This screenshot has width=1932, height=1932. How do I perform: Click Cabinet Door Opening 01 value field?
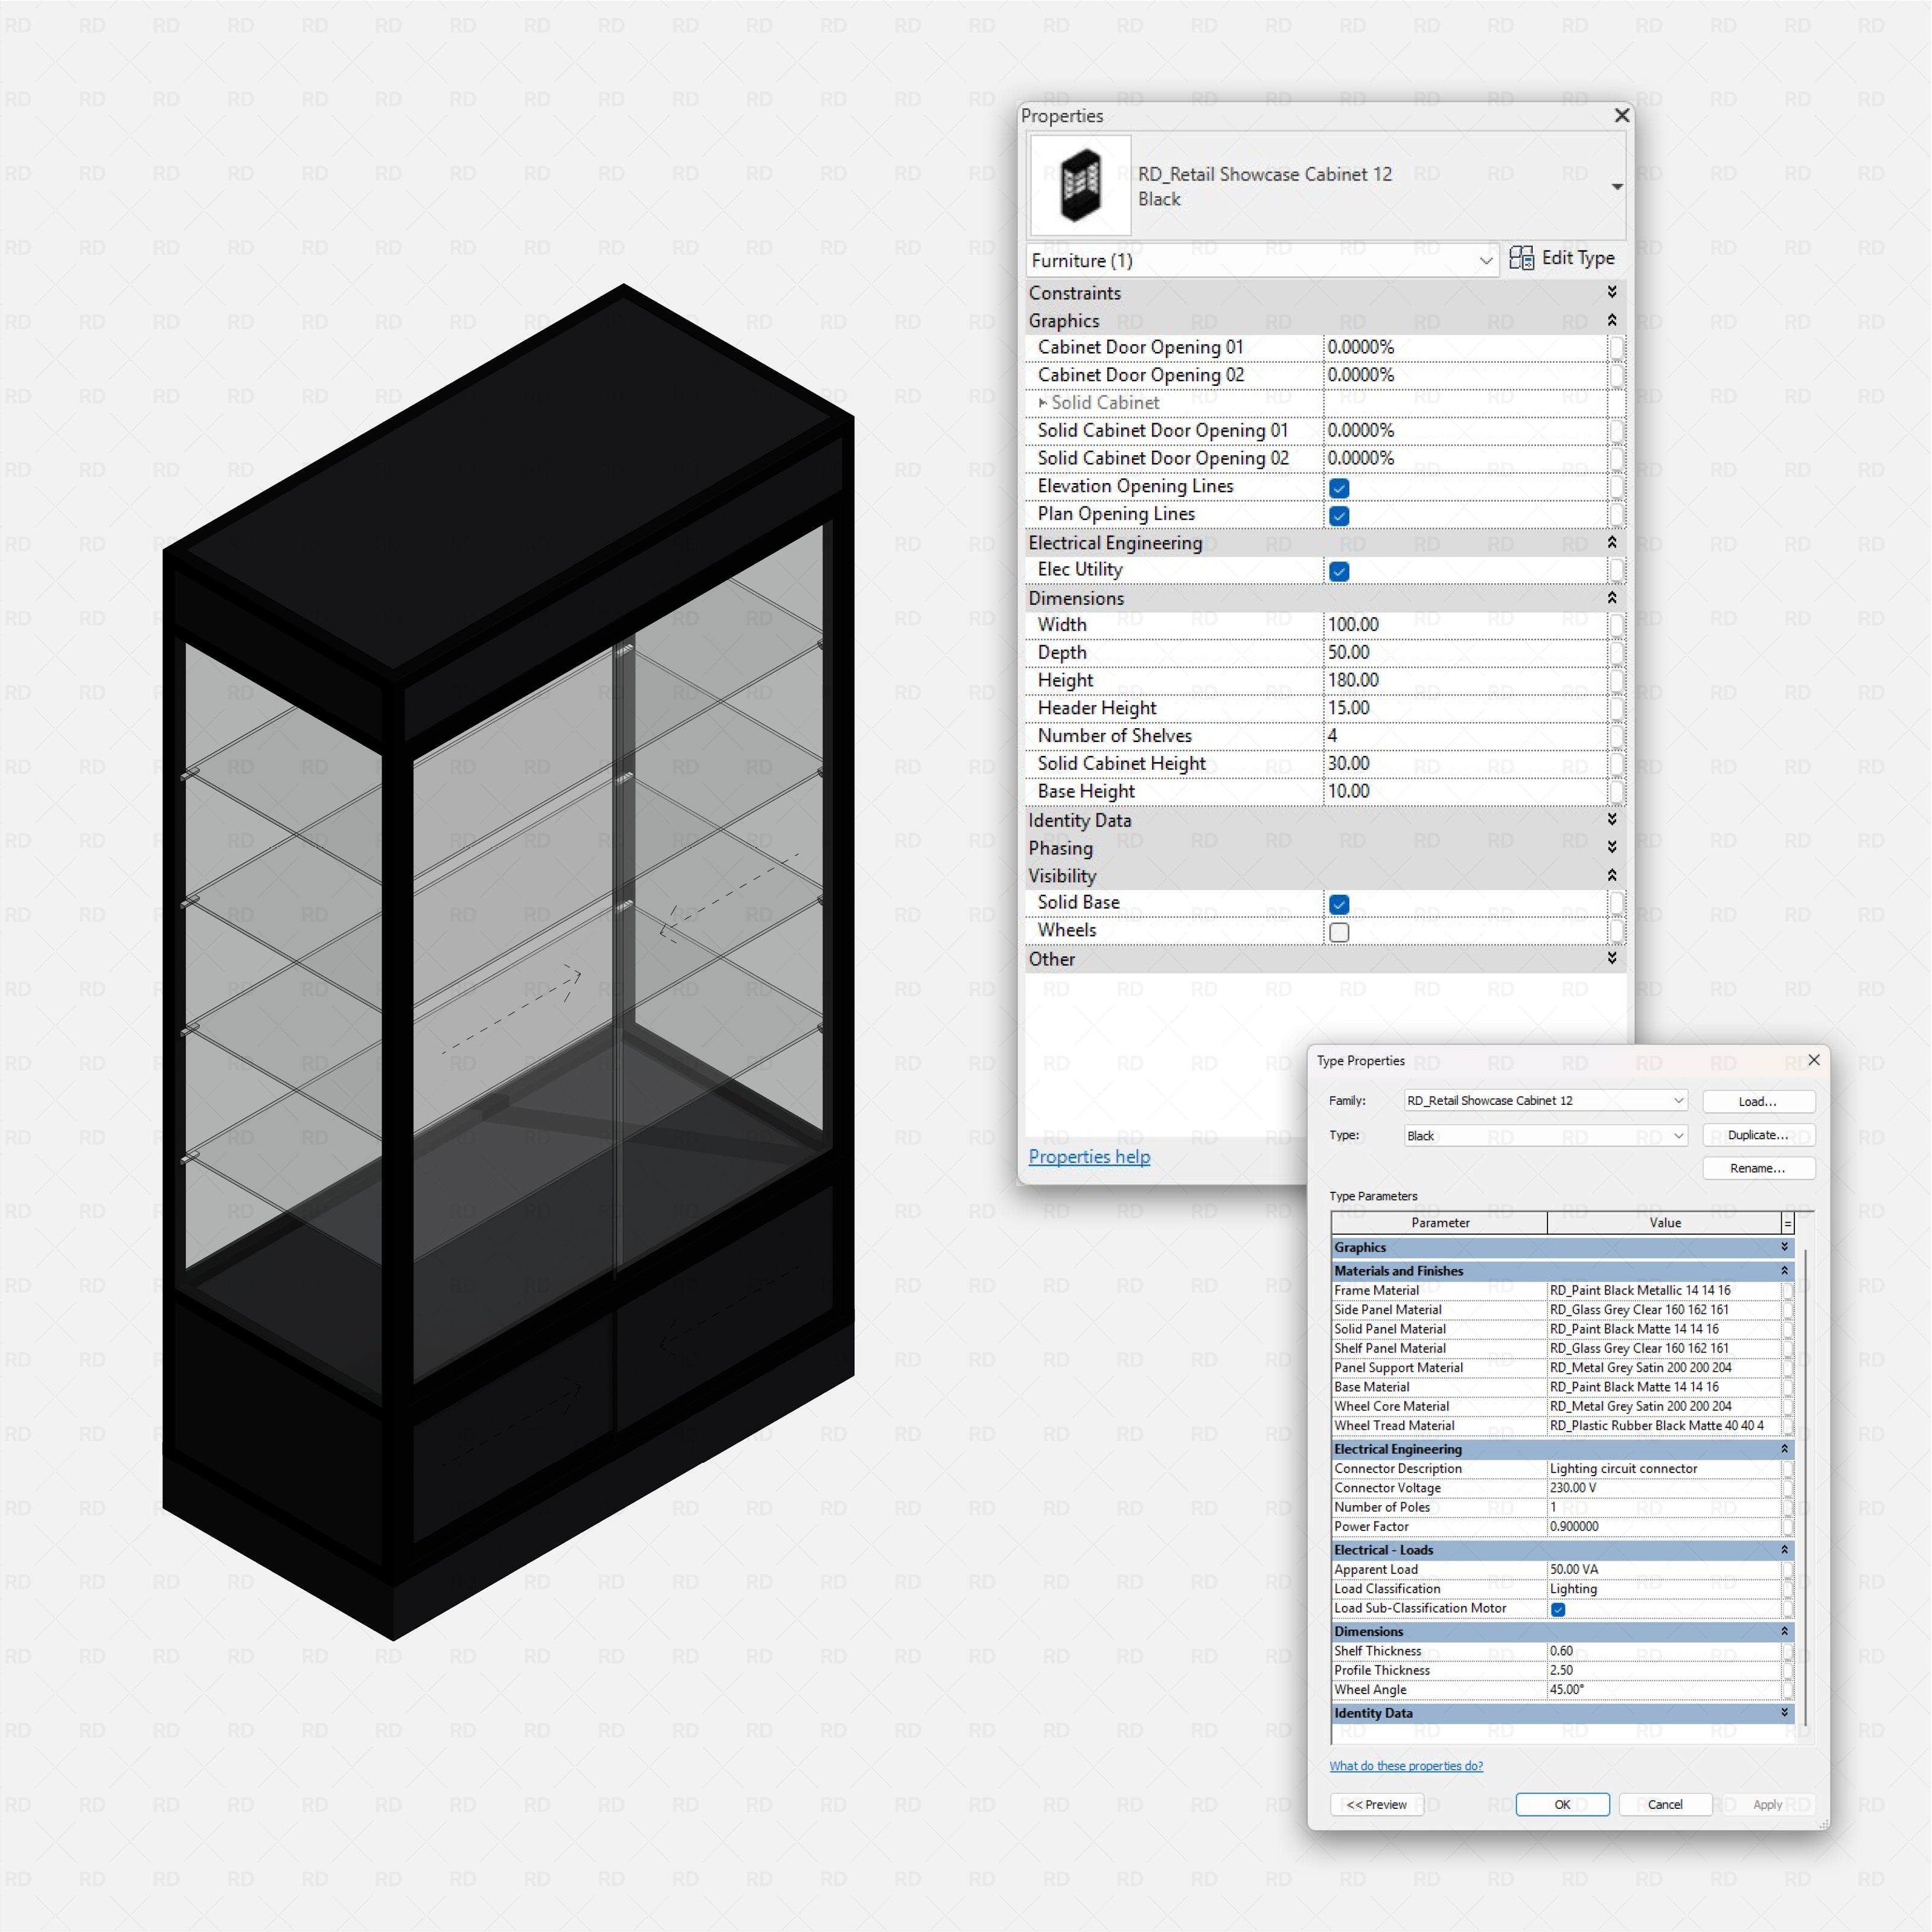point(1465,347)
